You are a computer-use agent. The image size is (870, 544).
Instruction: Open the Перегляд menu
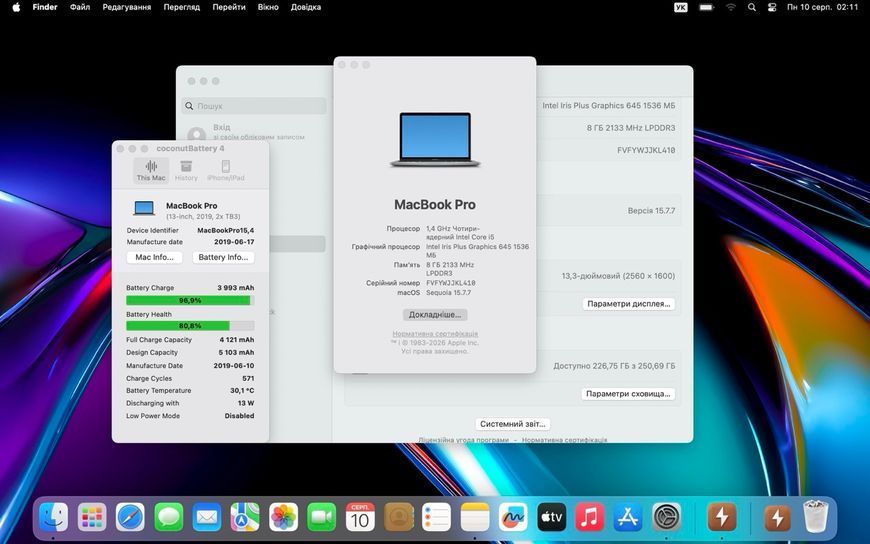tap(181, 7)
